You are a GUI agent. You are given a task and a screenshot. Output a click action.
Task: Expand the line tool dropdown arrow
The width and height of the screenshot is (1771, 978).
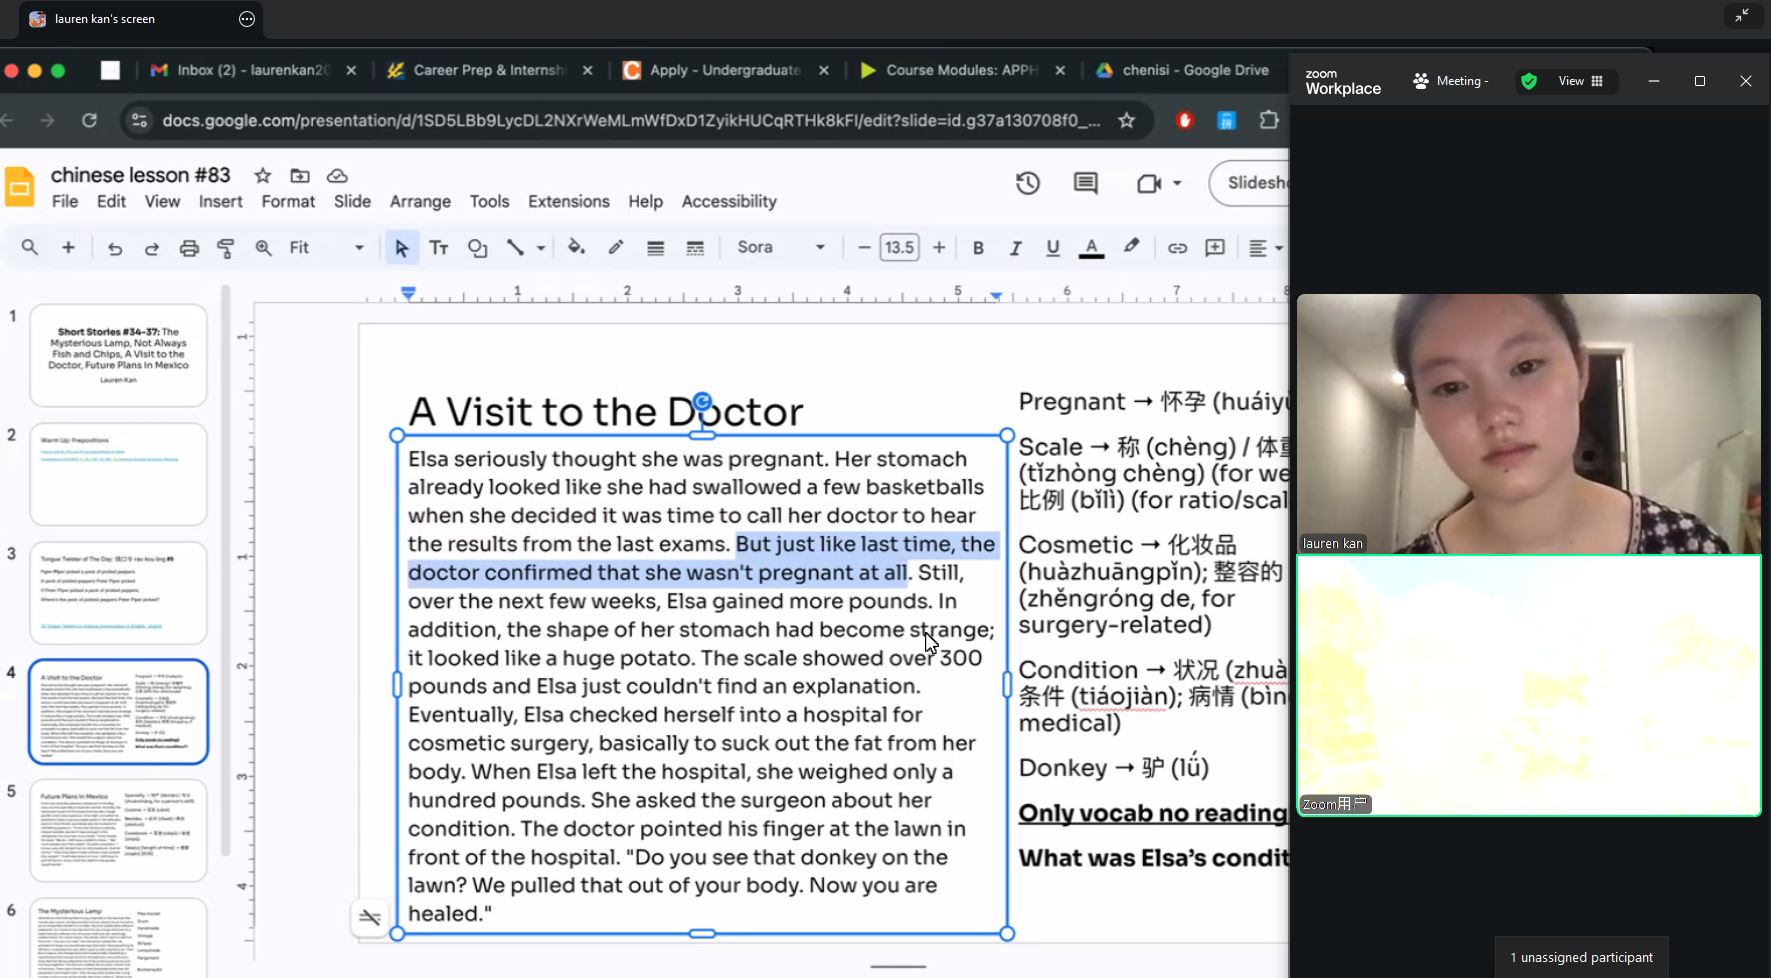541,248
